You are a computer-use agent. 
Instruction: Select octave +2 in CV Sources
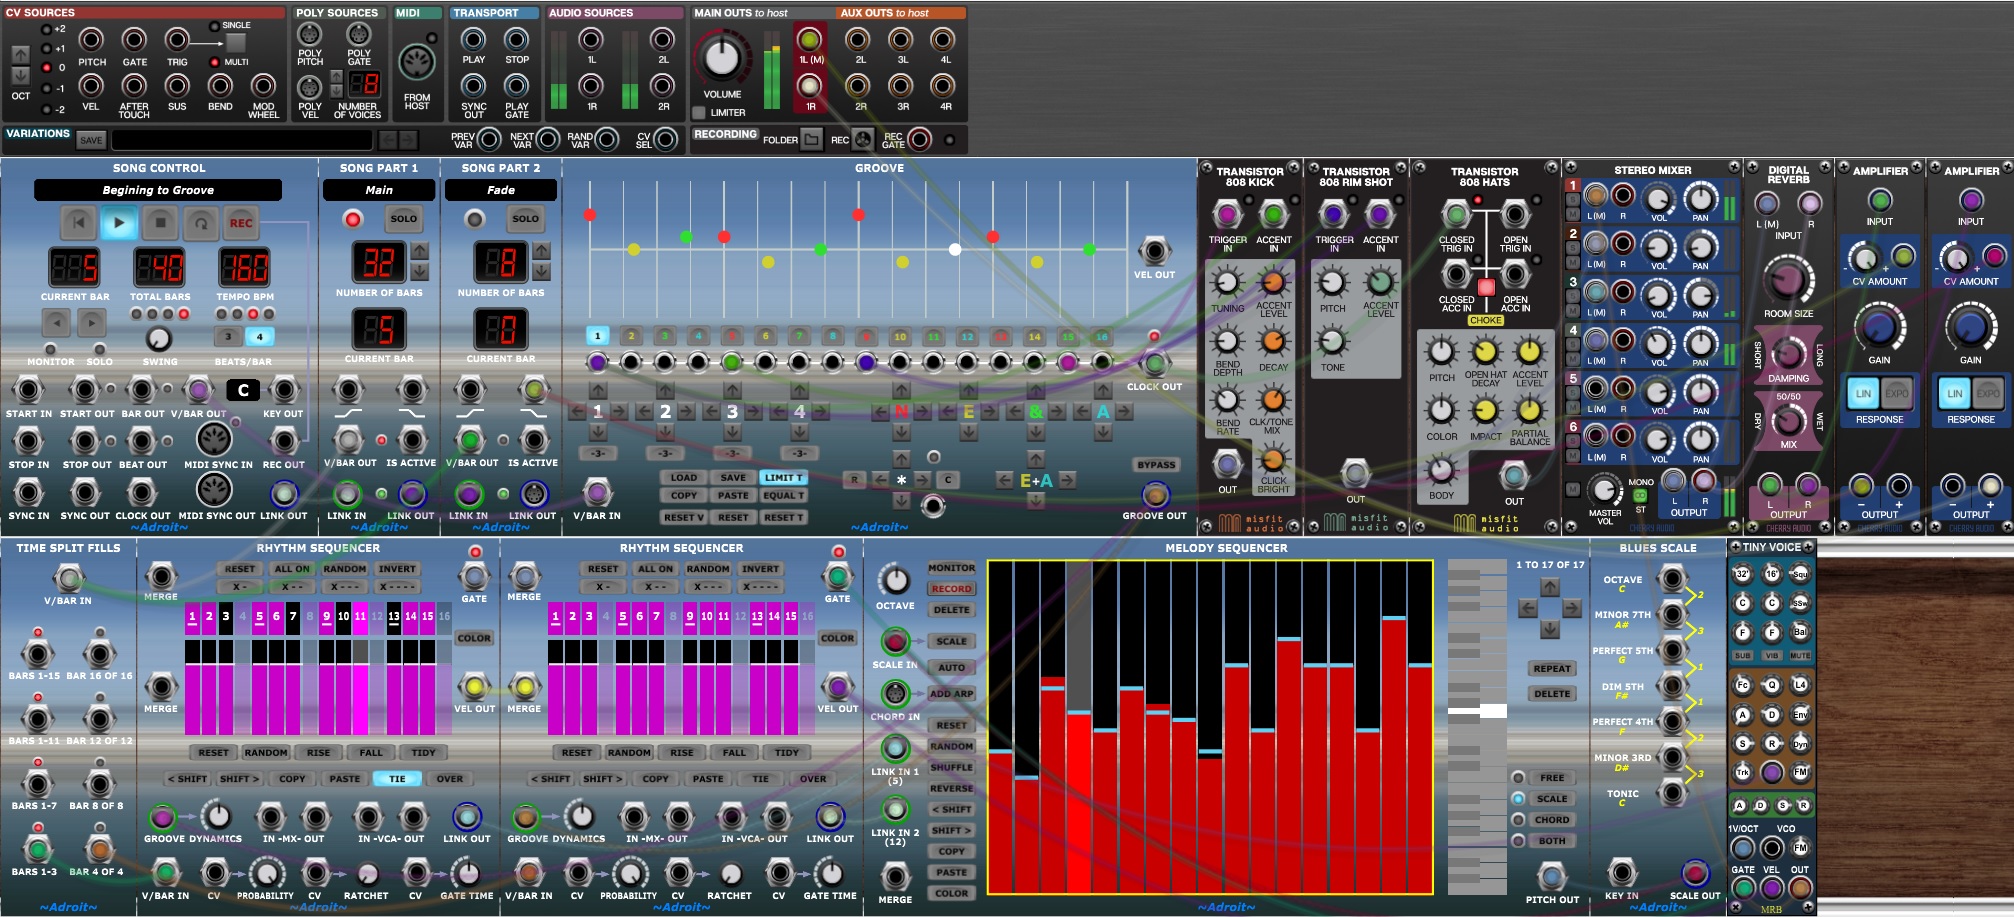(45, 30)
